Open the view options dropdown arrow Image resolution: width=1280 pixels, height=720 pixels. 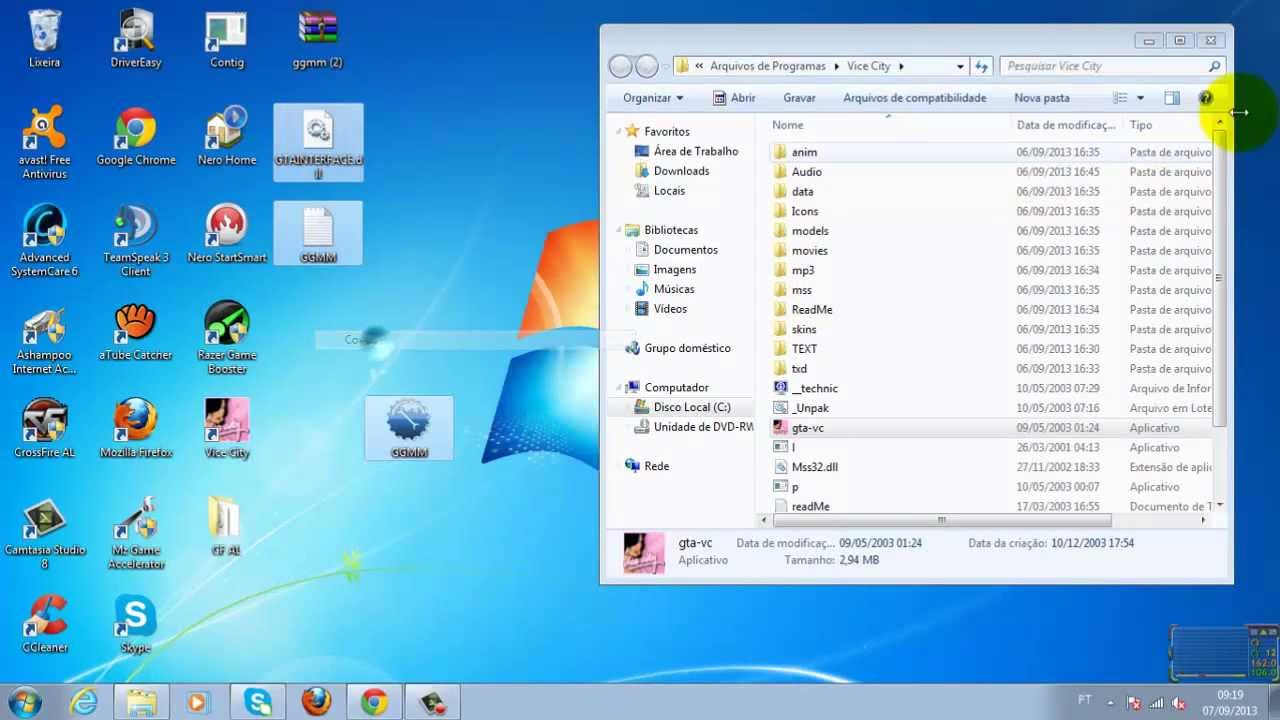click(1140, 98)
